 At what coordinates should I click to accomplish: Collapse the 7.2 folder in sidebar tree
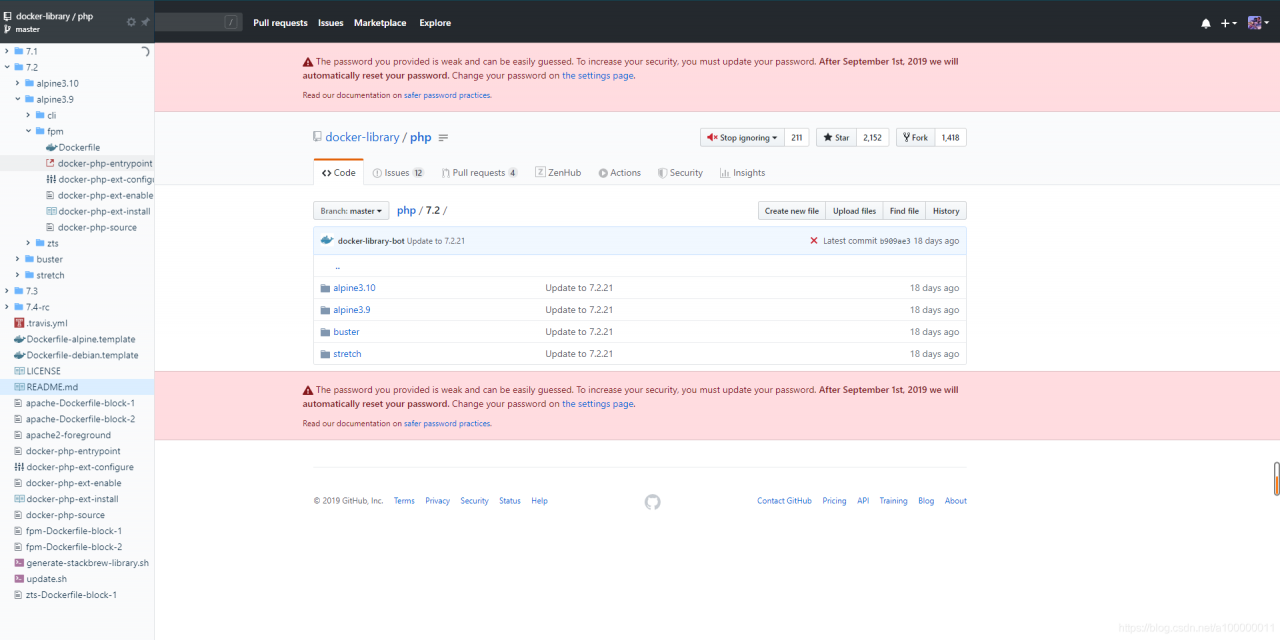pos(7,67)
